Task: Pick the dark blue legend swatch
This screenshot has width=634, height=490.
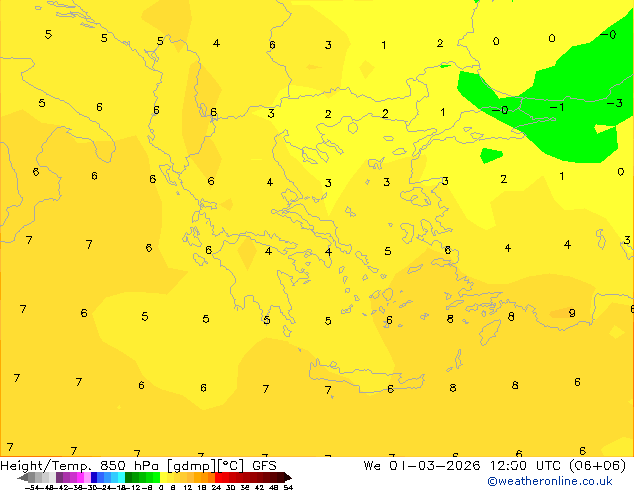Action: tap(94, 477)
